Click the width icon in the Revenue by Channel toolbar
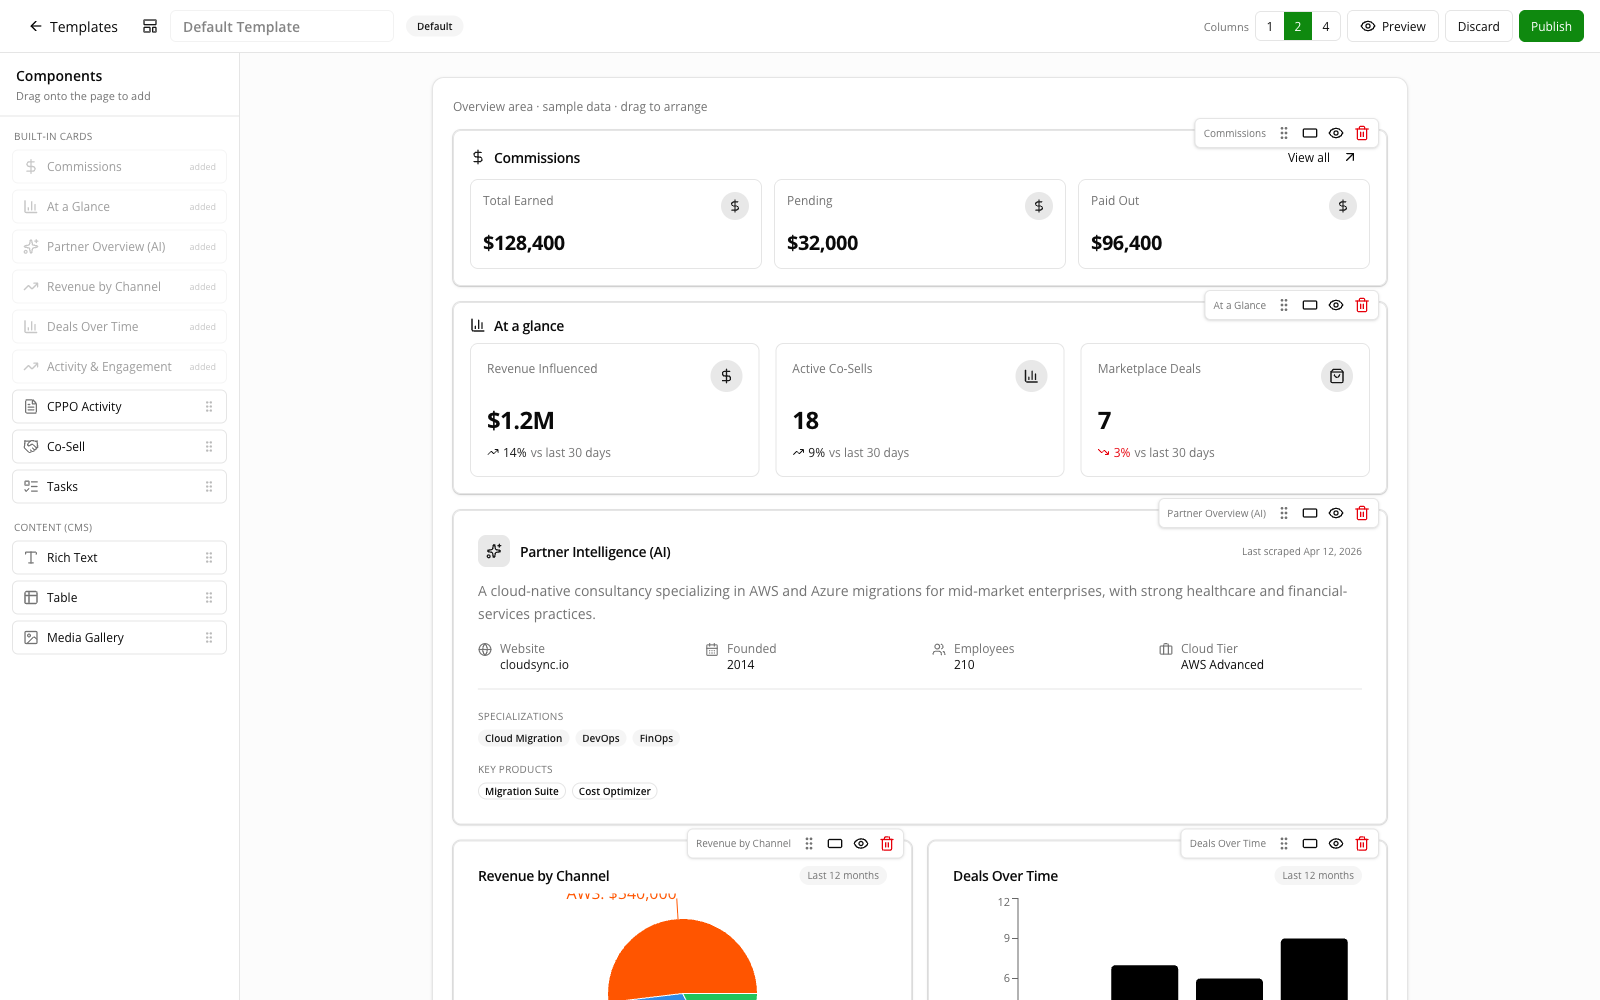 coord(835,844)
